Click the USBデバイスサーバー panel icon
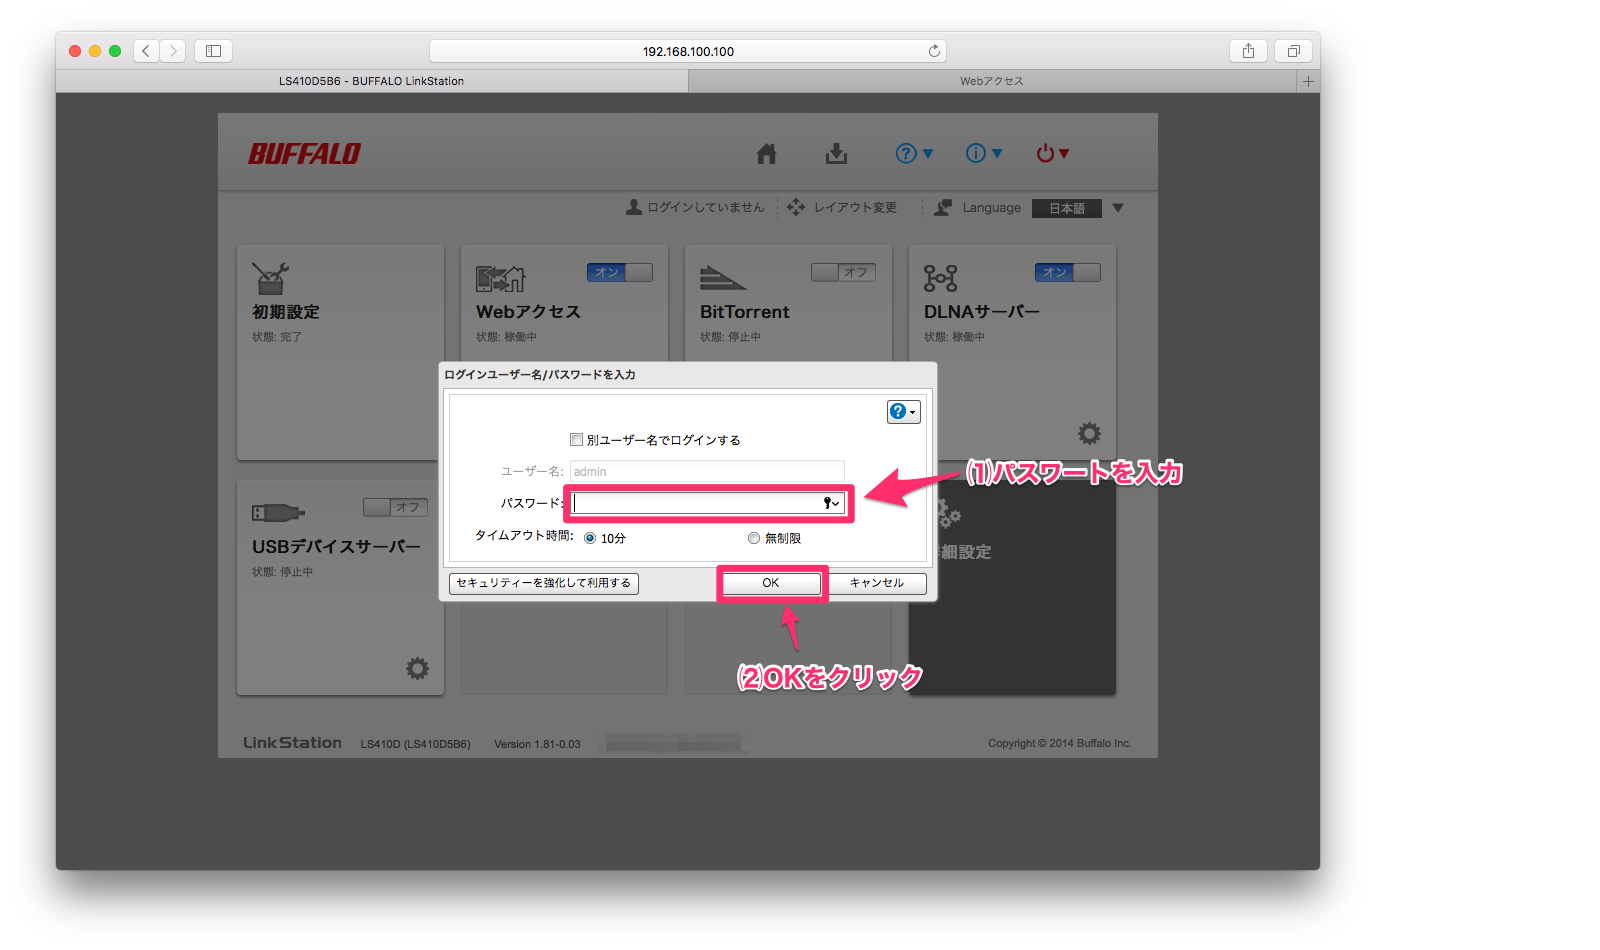 pyautogui.click(x=278, y=513)
